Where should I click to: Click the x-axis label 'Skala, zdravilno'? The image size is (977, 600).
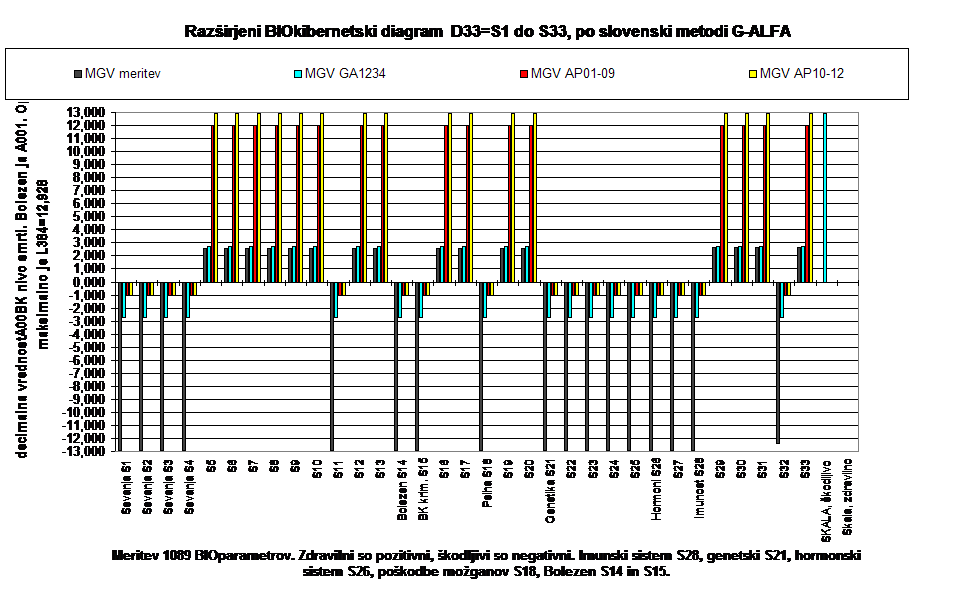tap(847, 497)
